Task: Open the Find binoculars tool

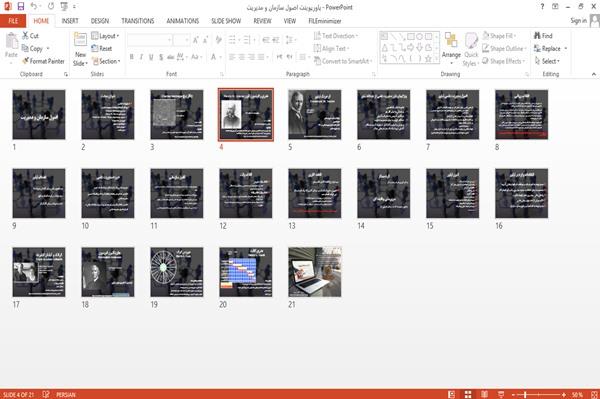Action: [x=537, y=36]
